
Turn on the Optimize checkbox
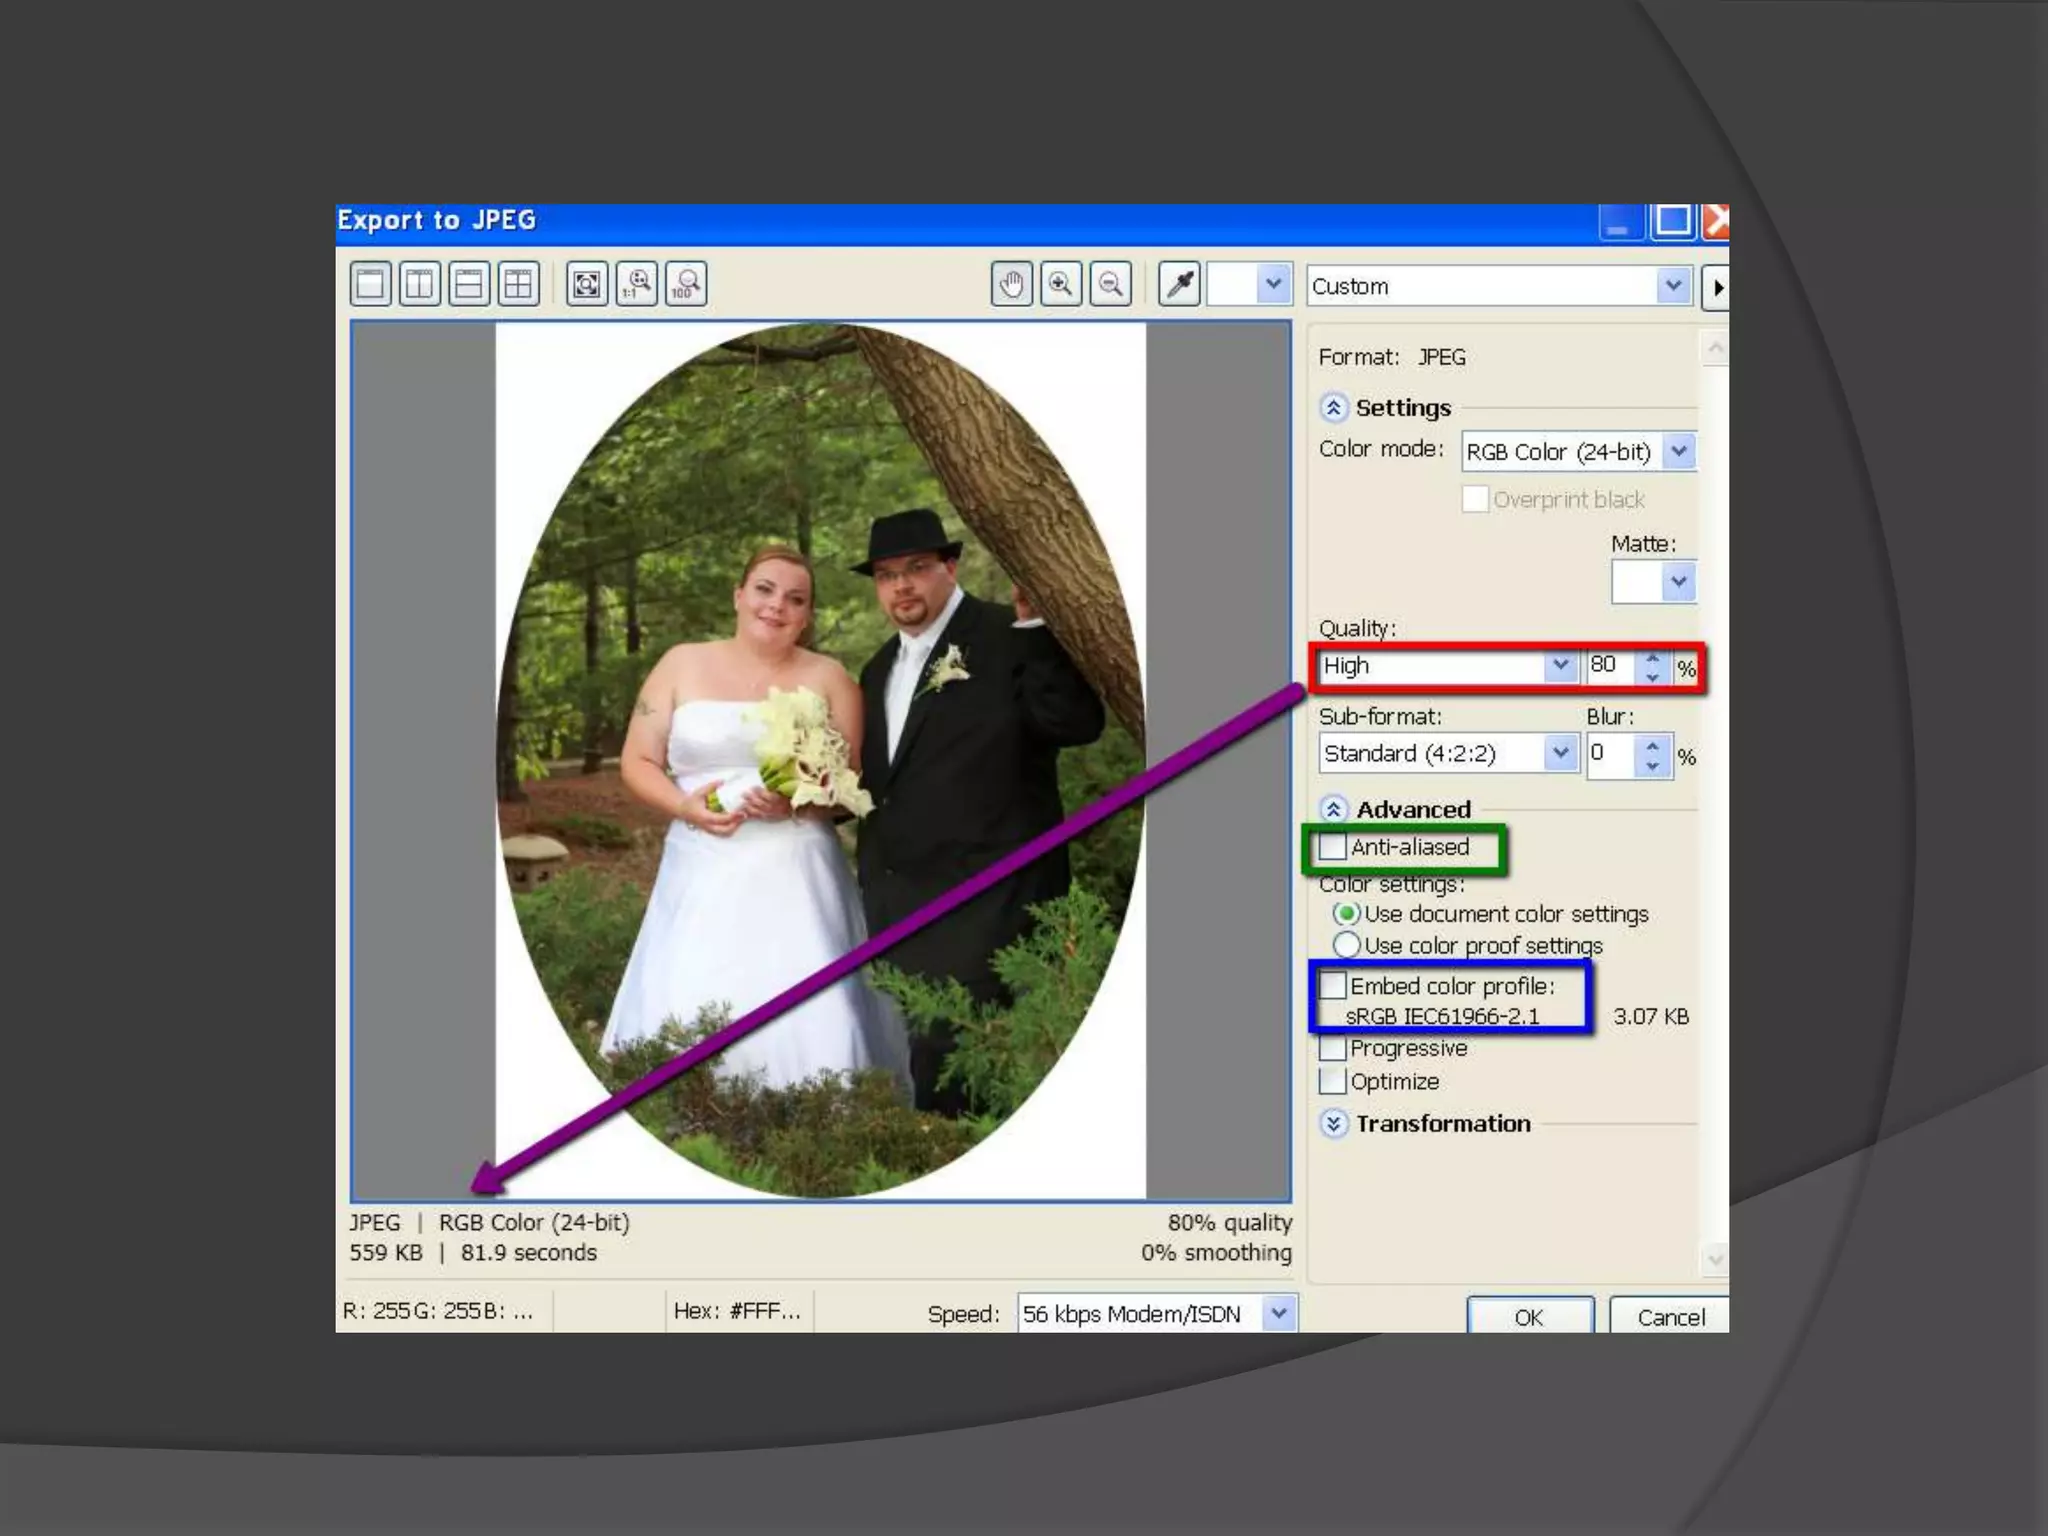1333,1081
